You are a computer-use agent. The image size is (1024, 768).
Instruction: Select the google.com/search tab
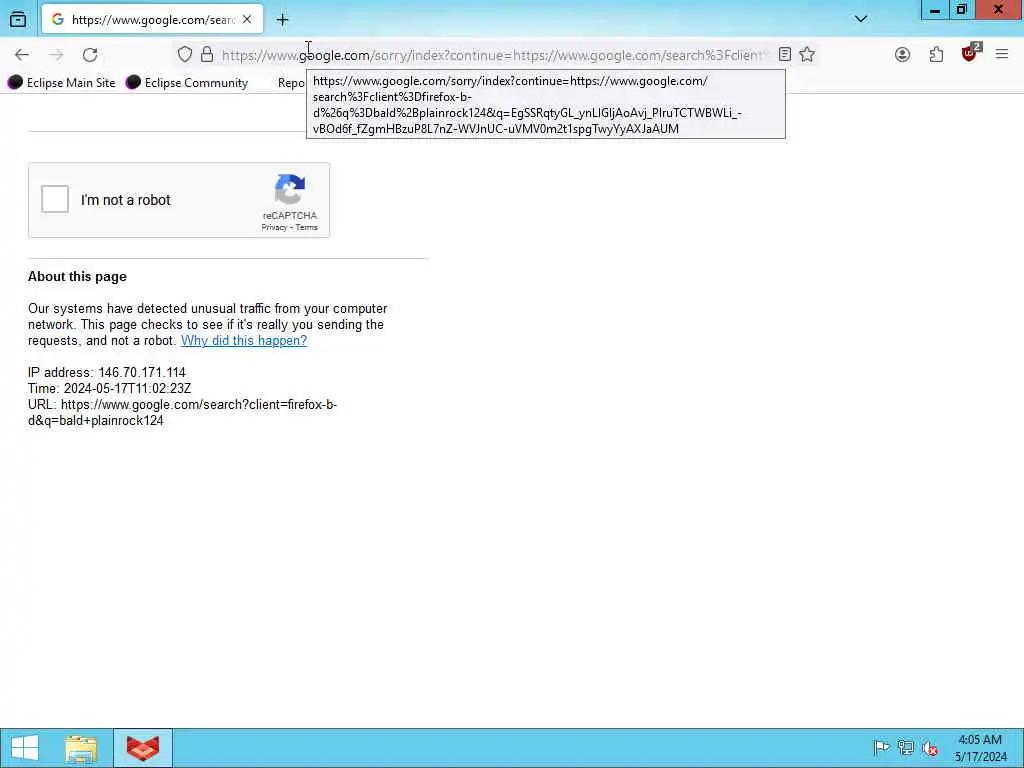(152, 20)
